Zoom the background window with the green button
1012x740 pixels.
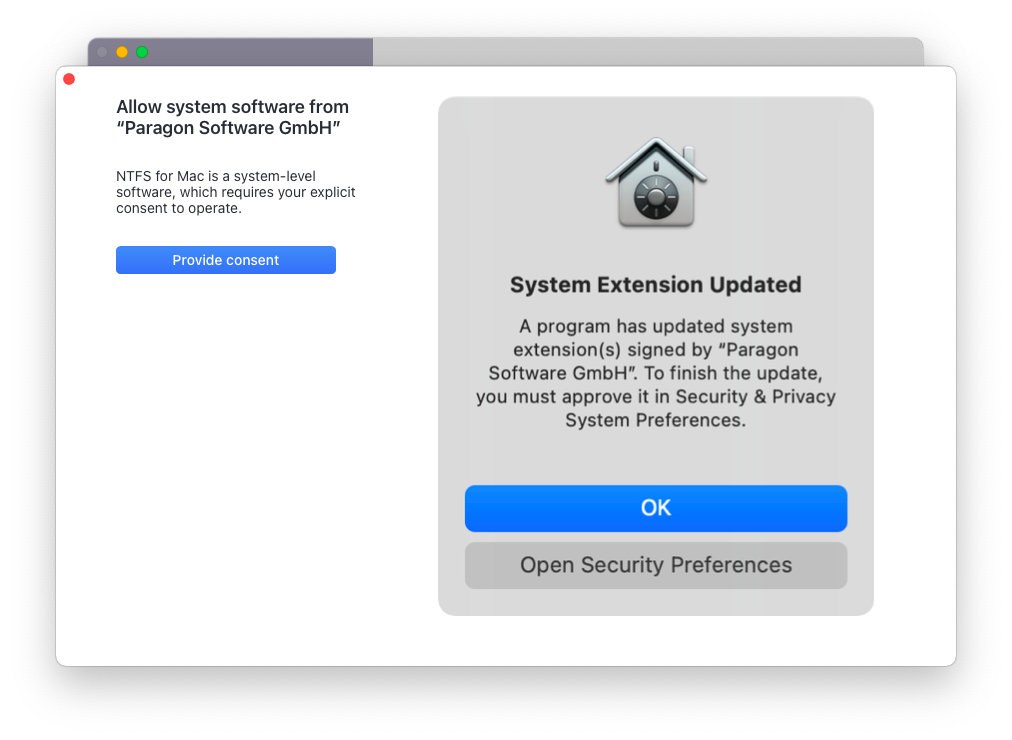point(142,52)
